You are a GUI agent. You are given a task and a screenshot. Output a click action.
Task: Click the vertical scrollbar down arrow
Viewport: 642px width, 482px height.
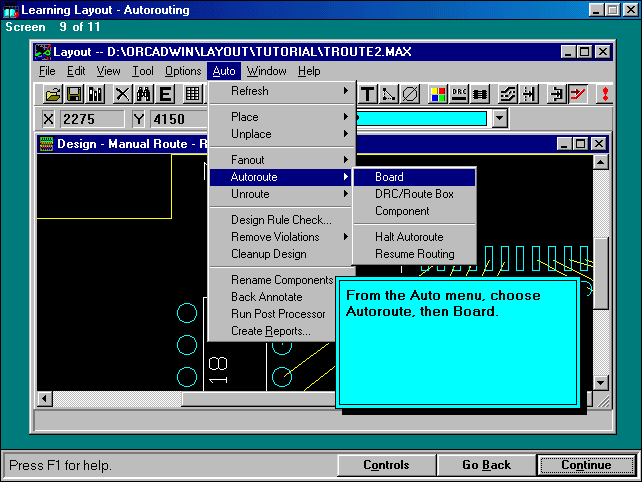tap(600, 383)
